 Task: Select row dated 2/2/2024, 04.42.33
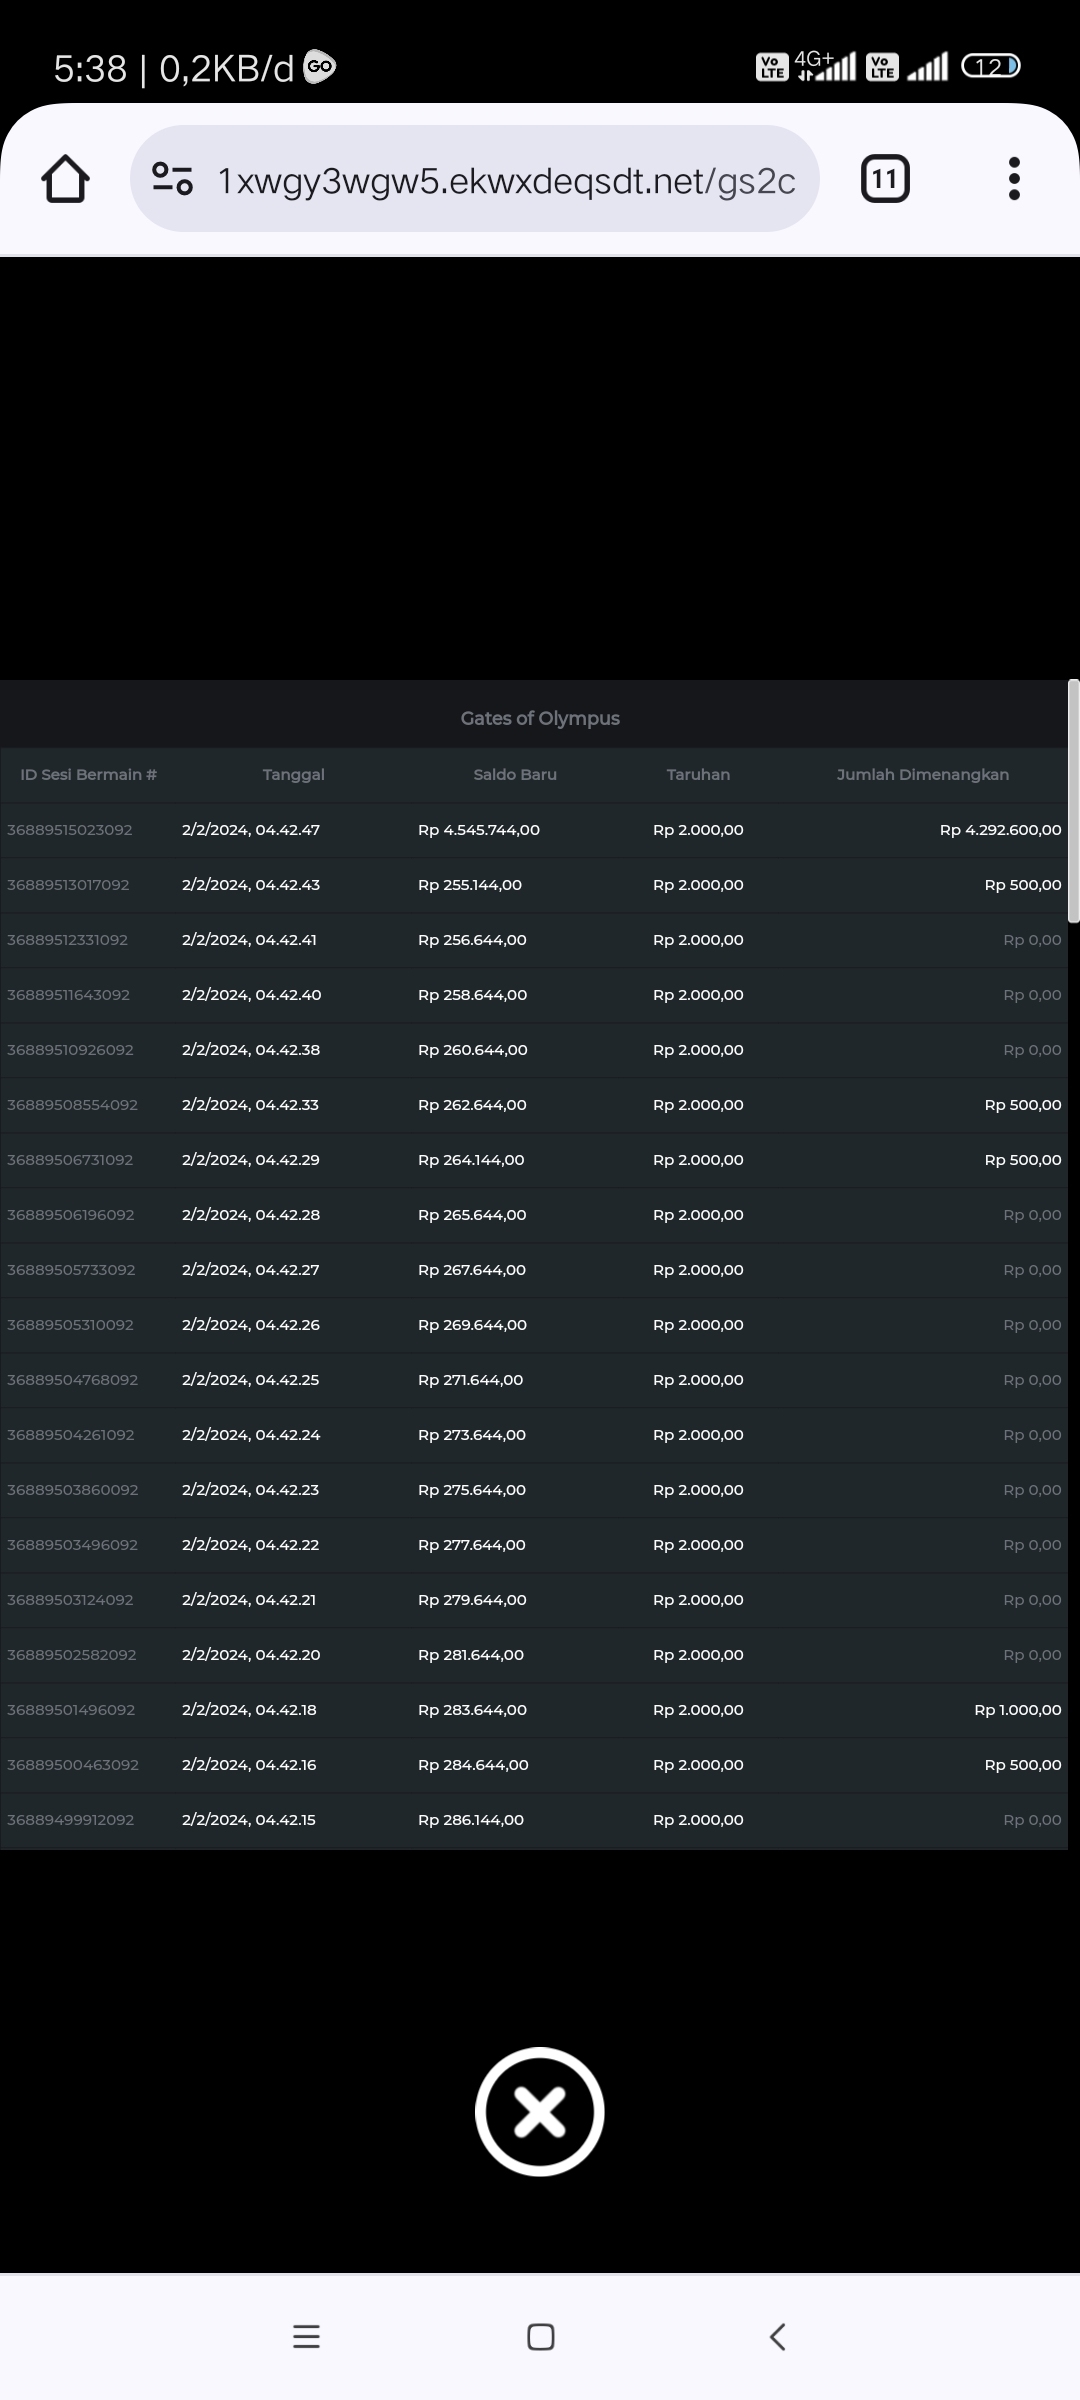(250, 1105)
